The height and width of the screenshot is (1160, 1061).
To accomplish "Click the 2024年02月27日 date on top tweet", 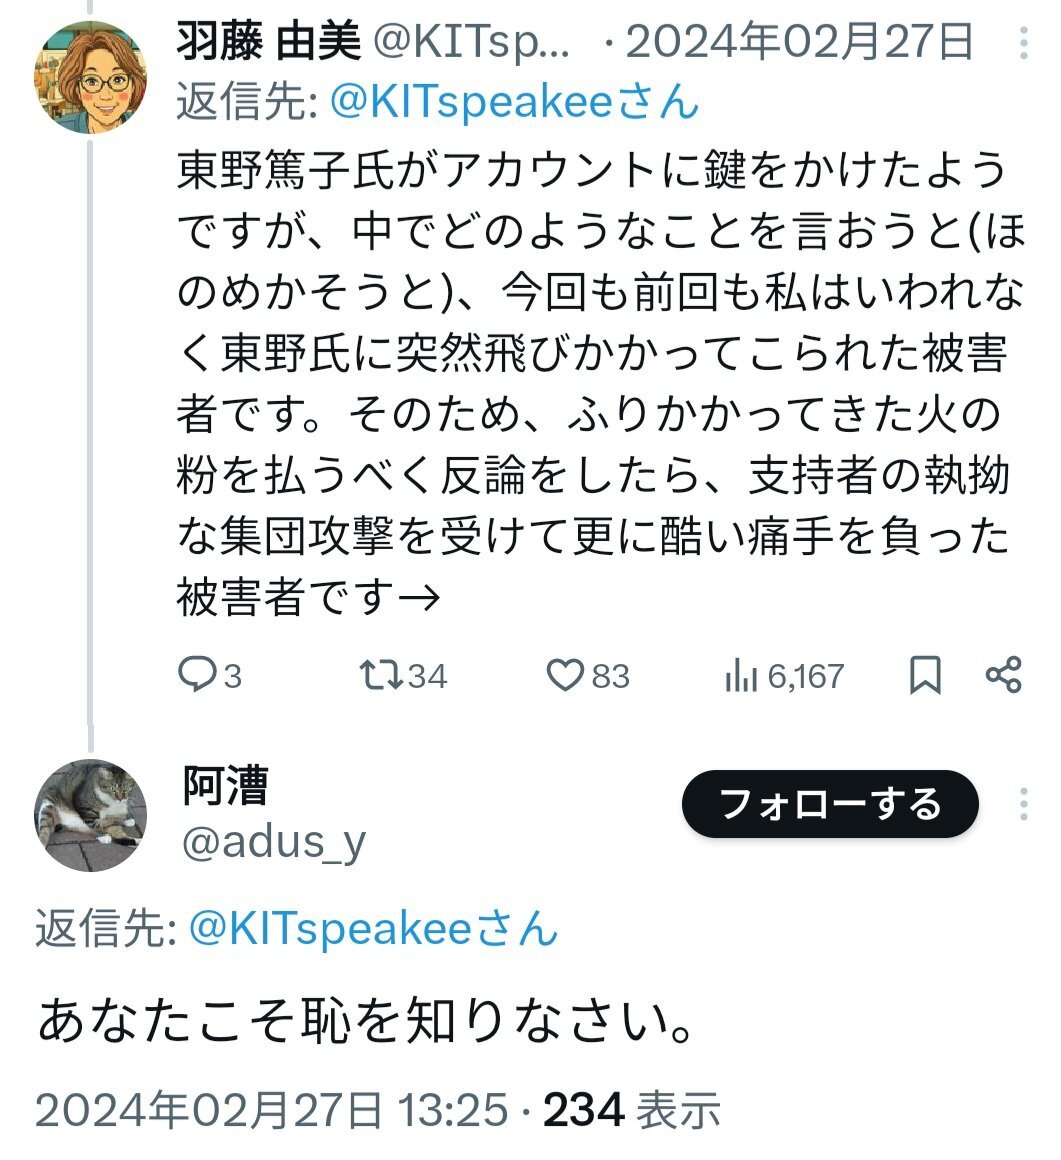I will (x=800, y=43).
